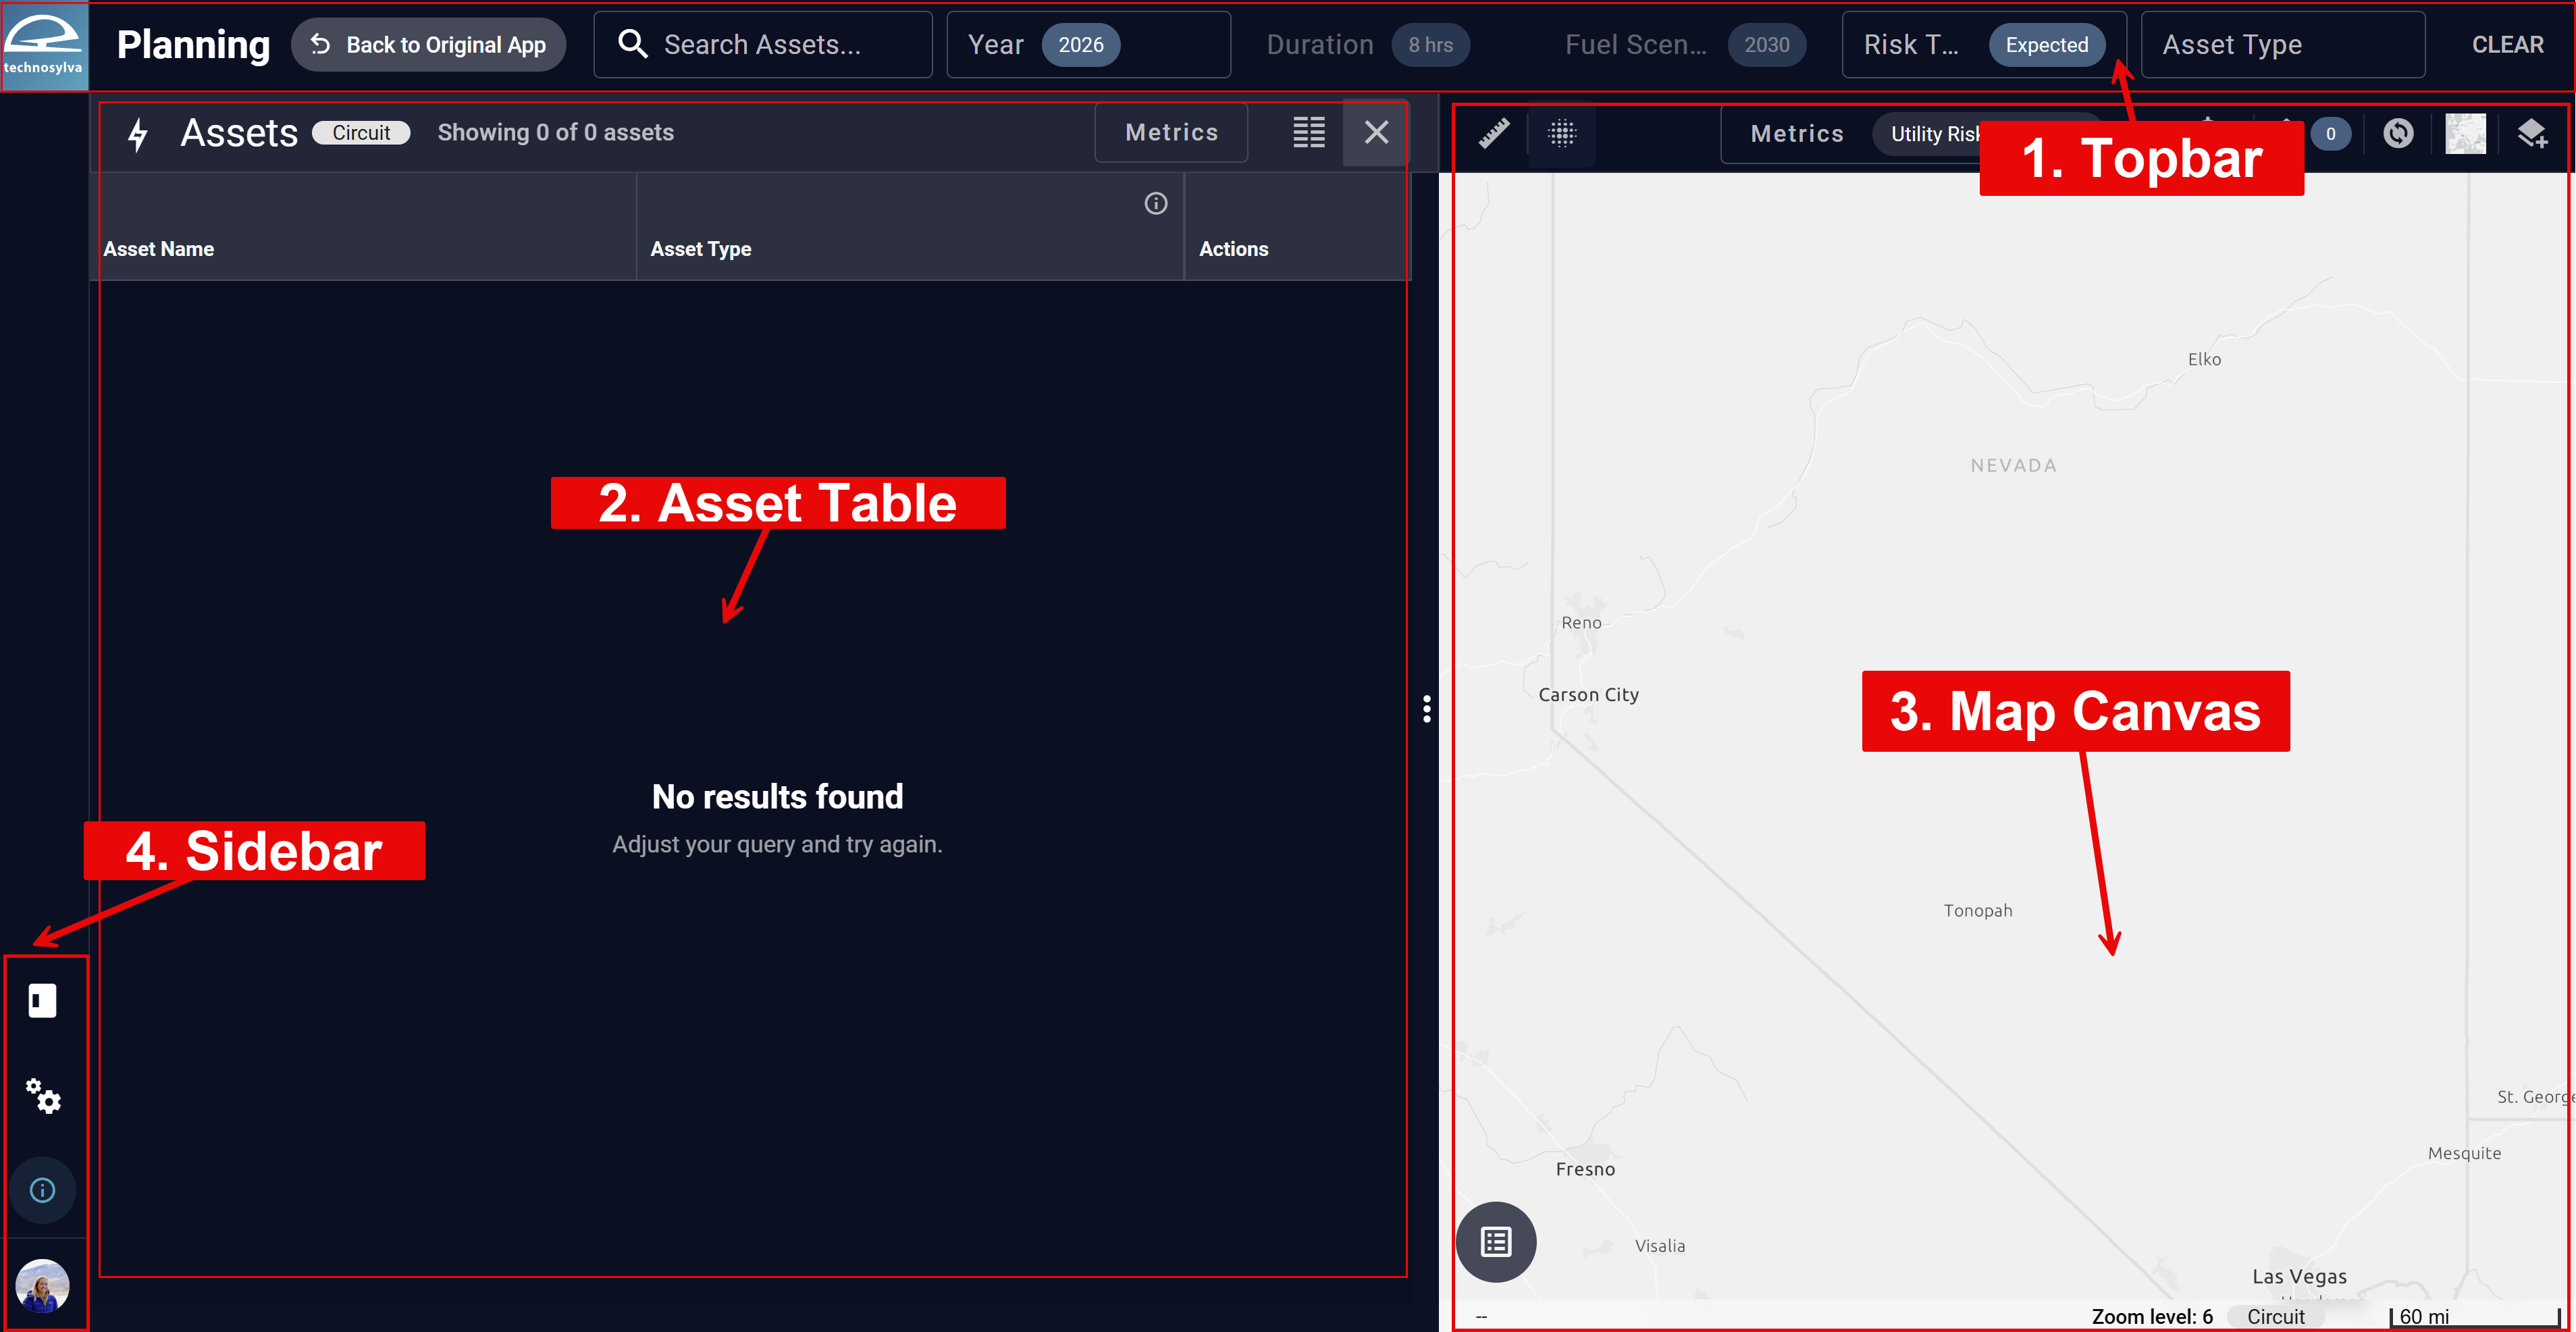
Task: Open the Duration 8 hrs dropdown
Action: [x=1368, y=45]
